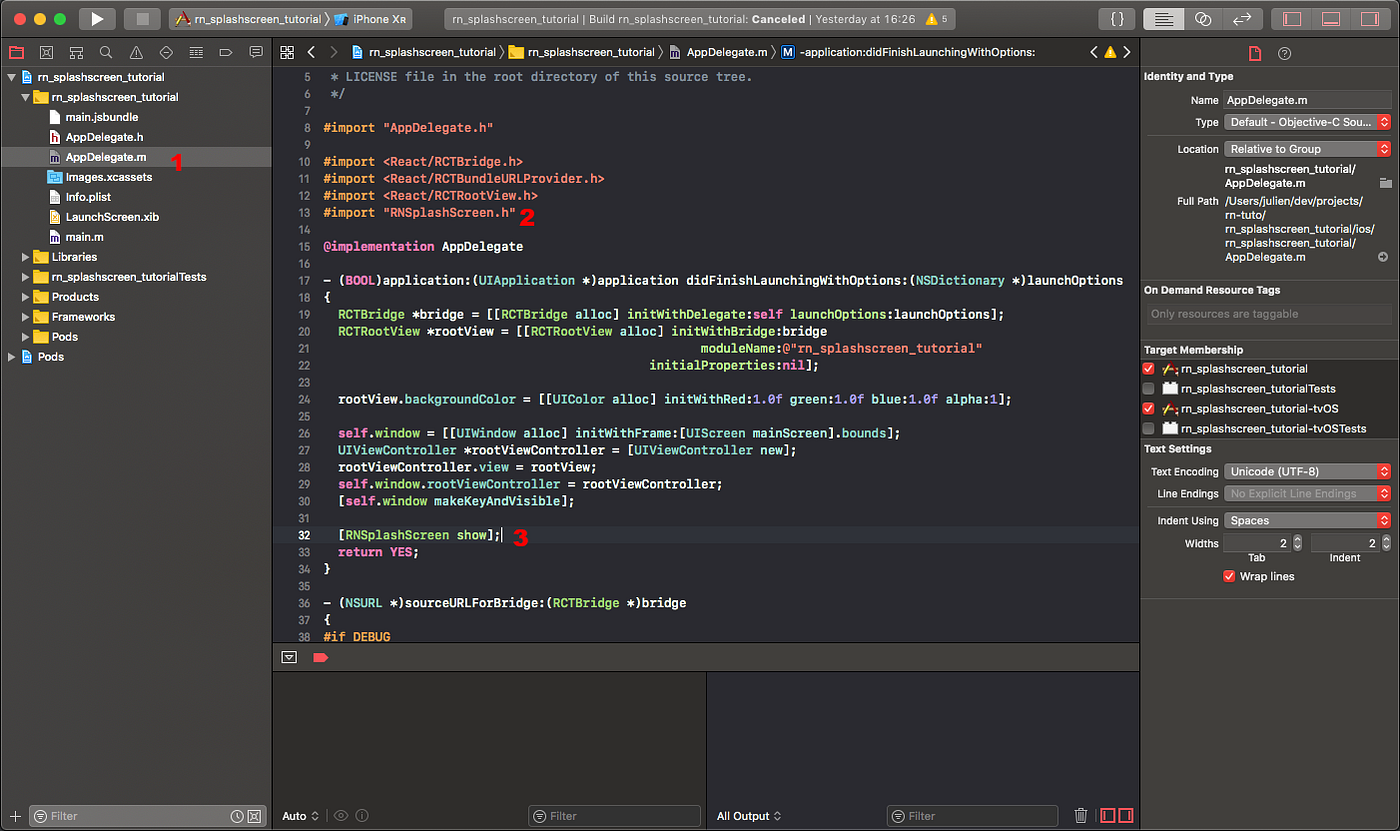Enable rn_splashscreen_tutorialTests target membership

[1148, 389]
